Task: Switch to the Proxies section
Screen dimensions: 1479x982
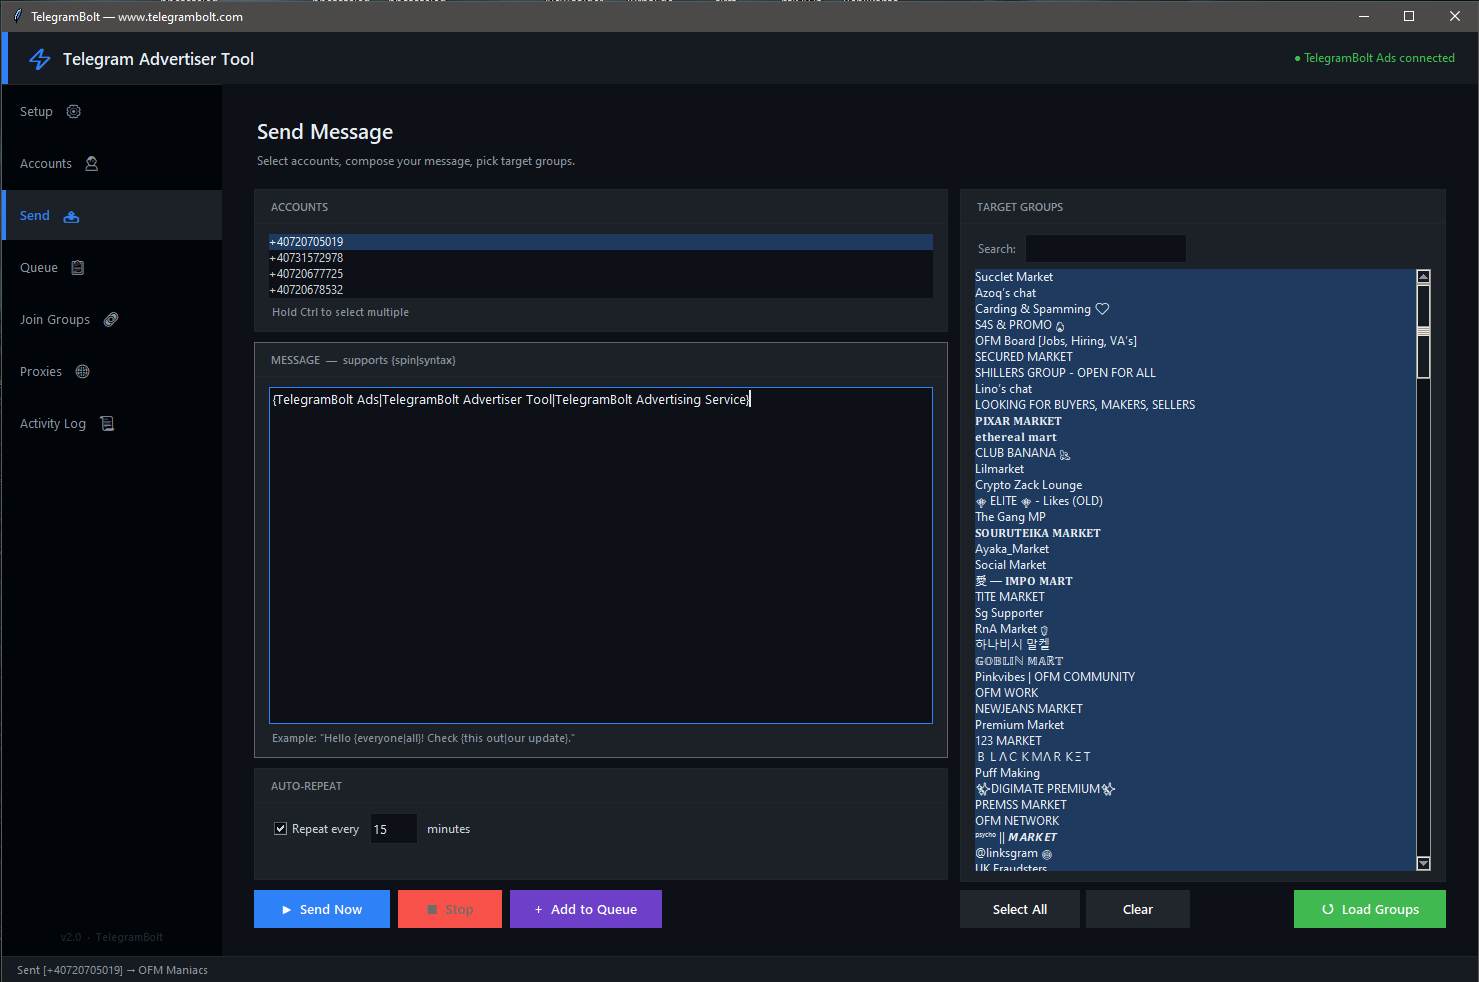Action: [112, 372]
